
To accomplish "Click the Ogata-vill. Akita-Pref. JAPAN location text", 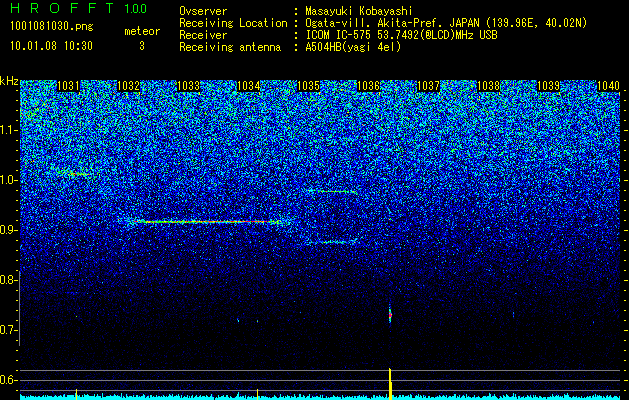I will tap(446, 23).
